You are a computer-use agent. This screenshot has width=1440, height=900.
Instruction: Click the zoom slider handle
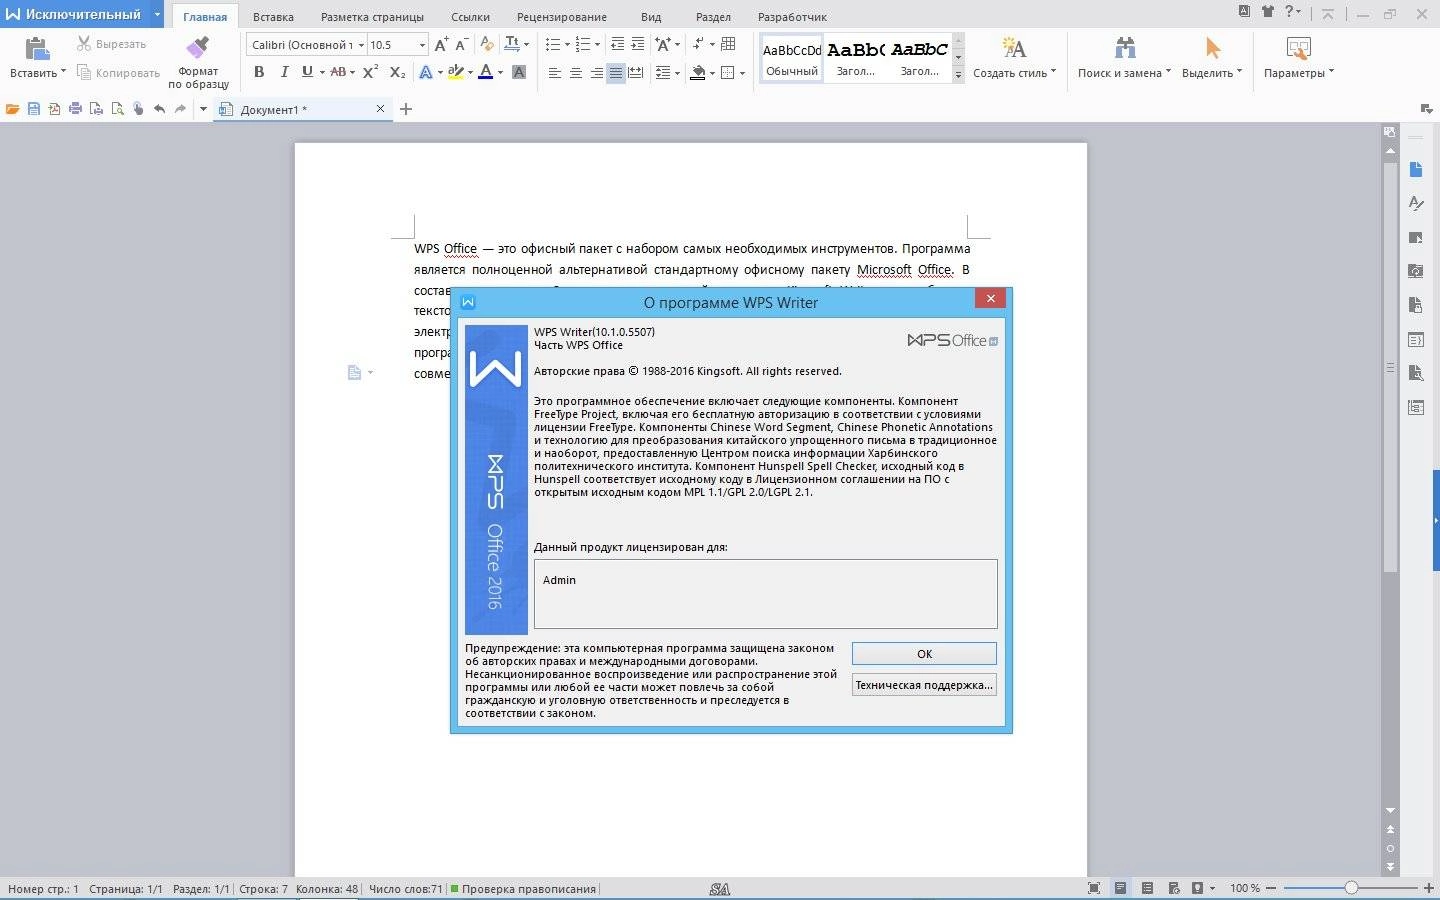(x=1351, y=888)
